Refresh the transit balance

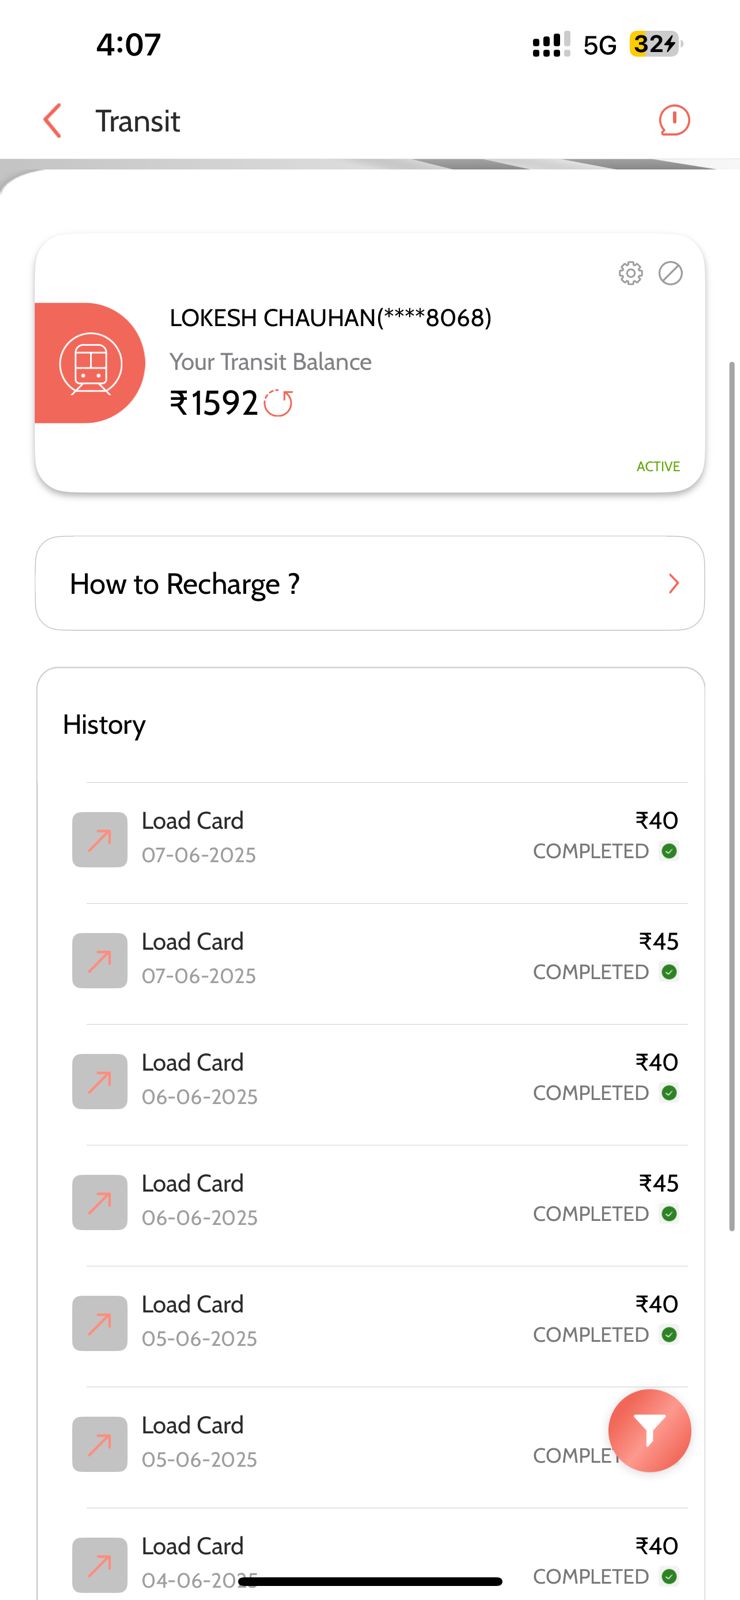click(x=279, y=403)
